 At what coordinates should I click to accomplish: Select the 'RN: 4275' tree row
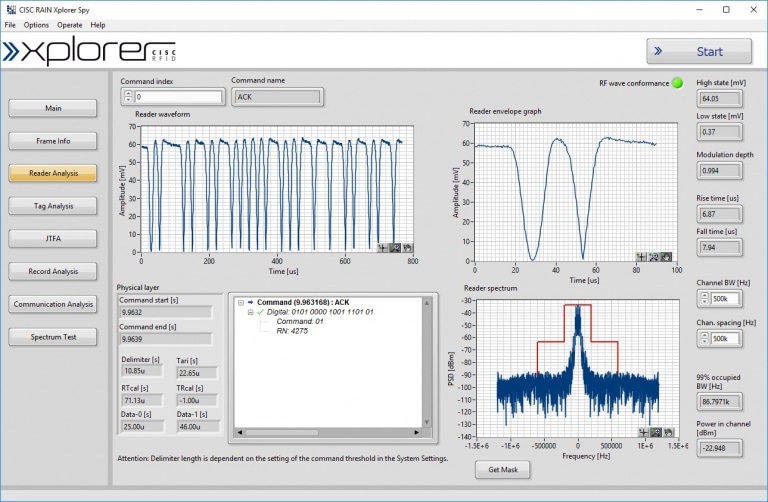pos(292,331)
